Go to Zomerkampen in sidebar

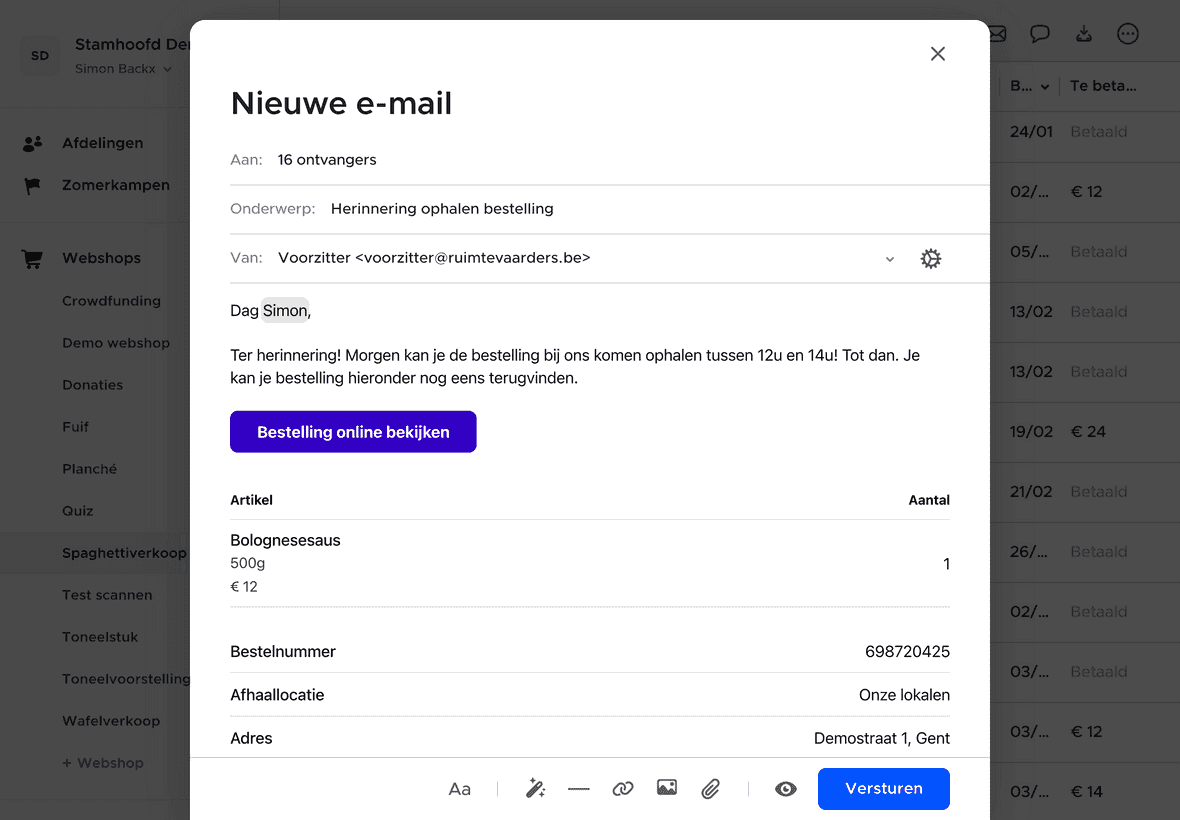pos(115,185)
